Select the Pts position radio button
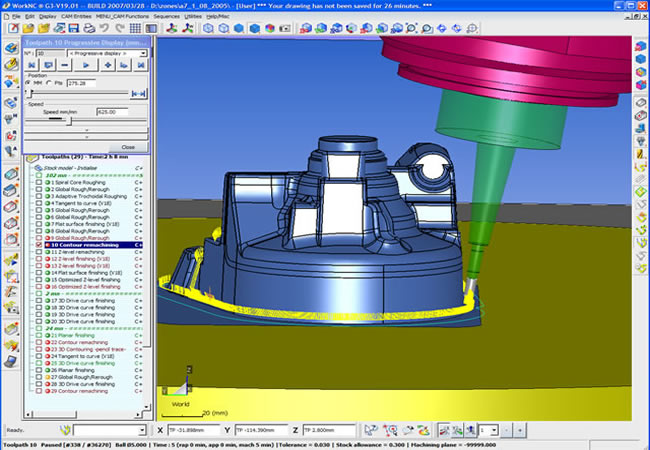 pos(49,83)
